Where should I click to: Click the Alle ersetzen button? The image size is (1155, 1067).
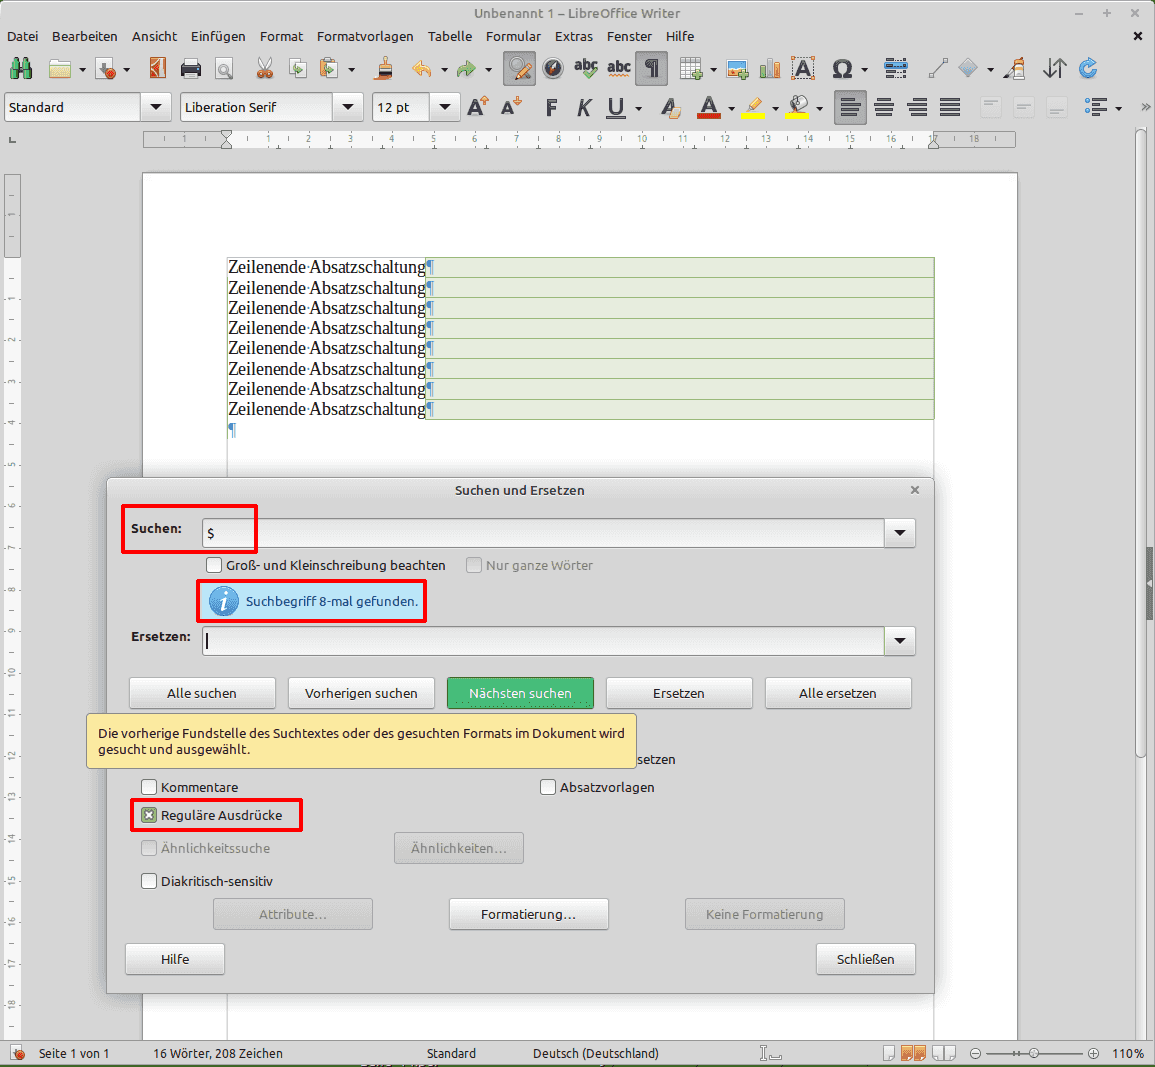[x=838, y=694]
